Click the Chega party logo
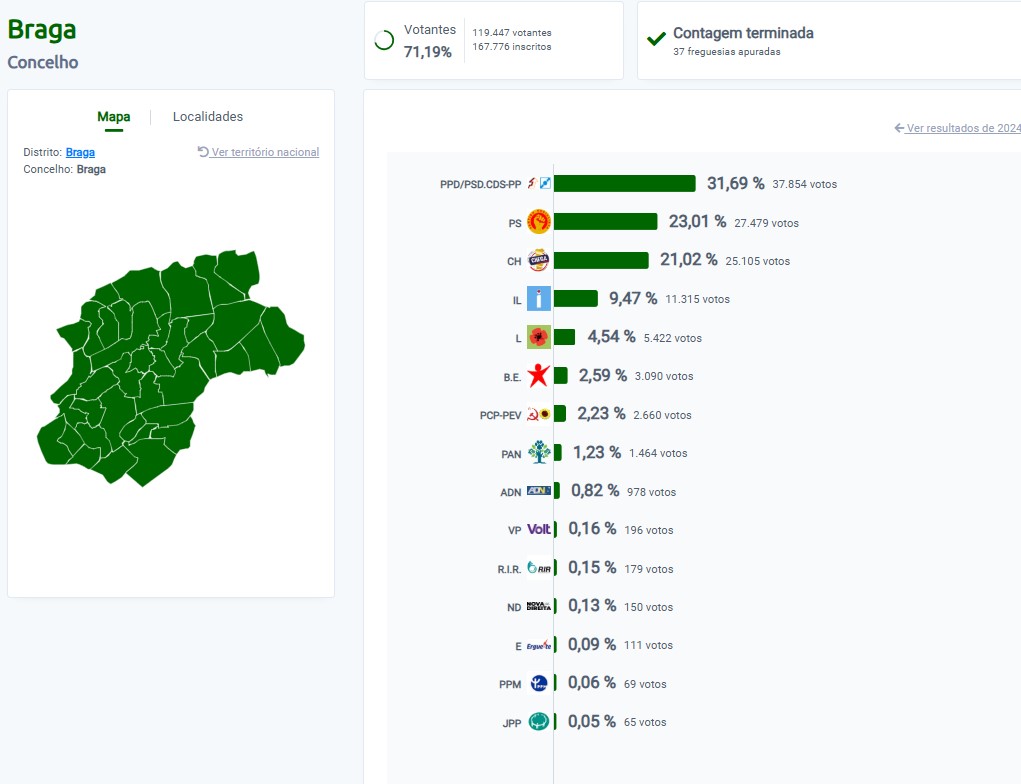The width and height of the screenshot is (1021, 784). pos(538,260)
